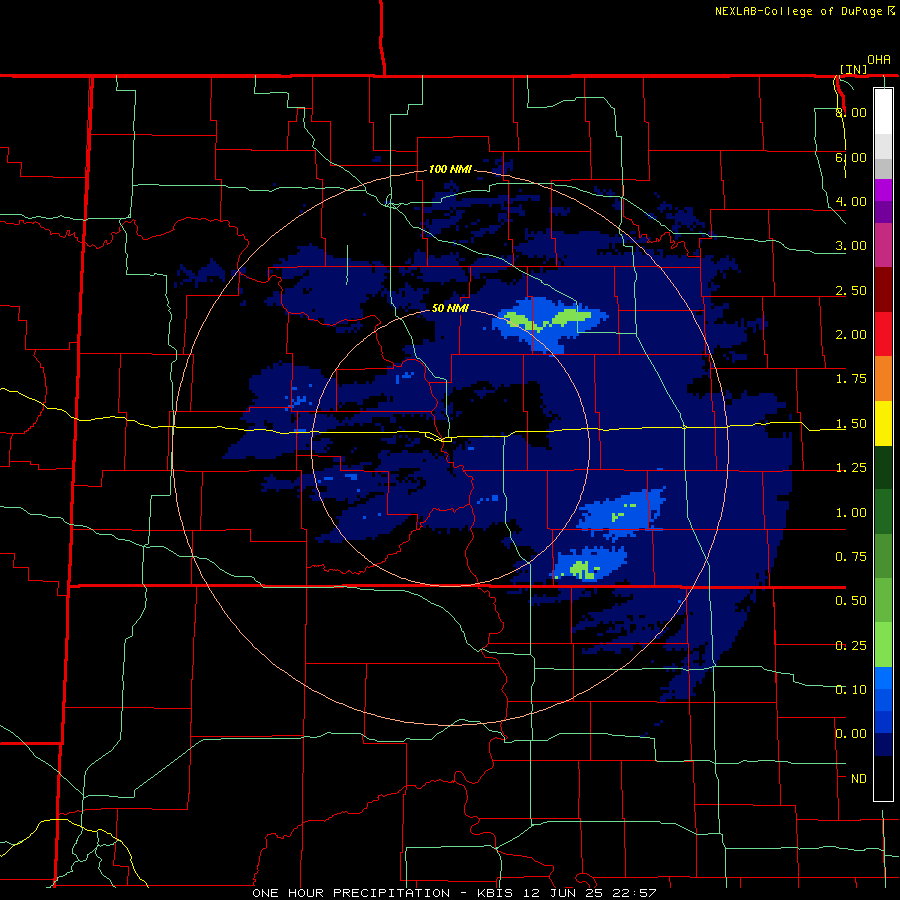The image size is (900, 900).
Task: Click the ND legend label
Action: (x=859, y=779)
